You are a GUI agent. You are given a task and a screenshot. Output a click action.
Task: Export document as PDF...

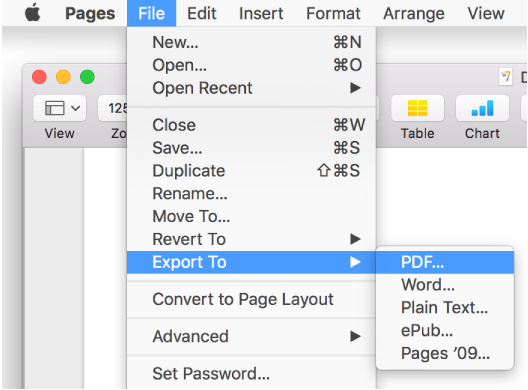click(x=445, y=262)
